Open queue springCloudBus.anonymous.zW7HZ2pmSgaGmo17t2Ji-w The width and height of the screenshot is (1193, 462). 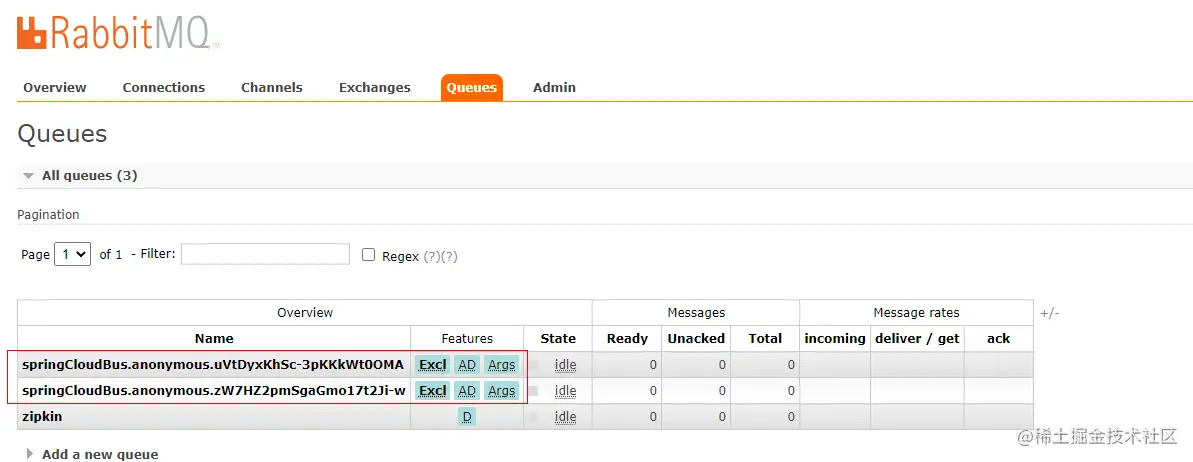coord(214,391)
